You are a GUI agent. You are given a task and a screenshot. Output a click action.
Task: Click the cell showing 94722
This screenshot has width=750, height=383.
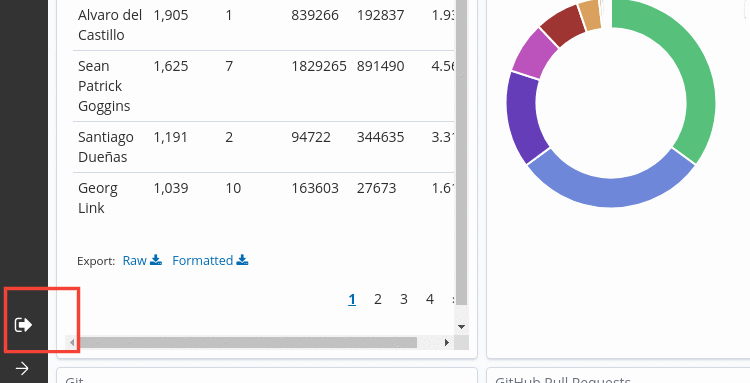[x=311, y=137]
